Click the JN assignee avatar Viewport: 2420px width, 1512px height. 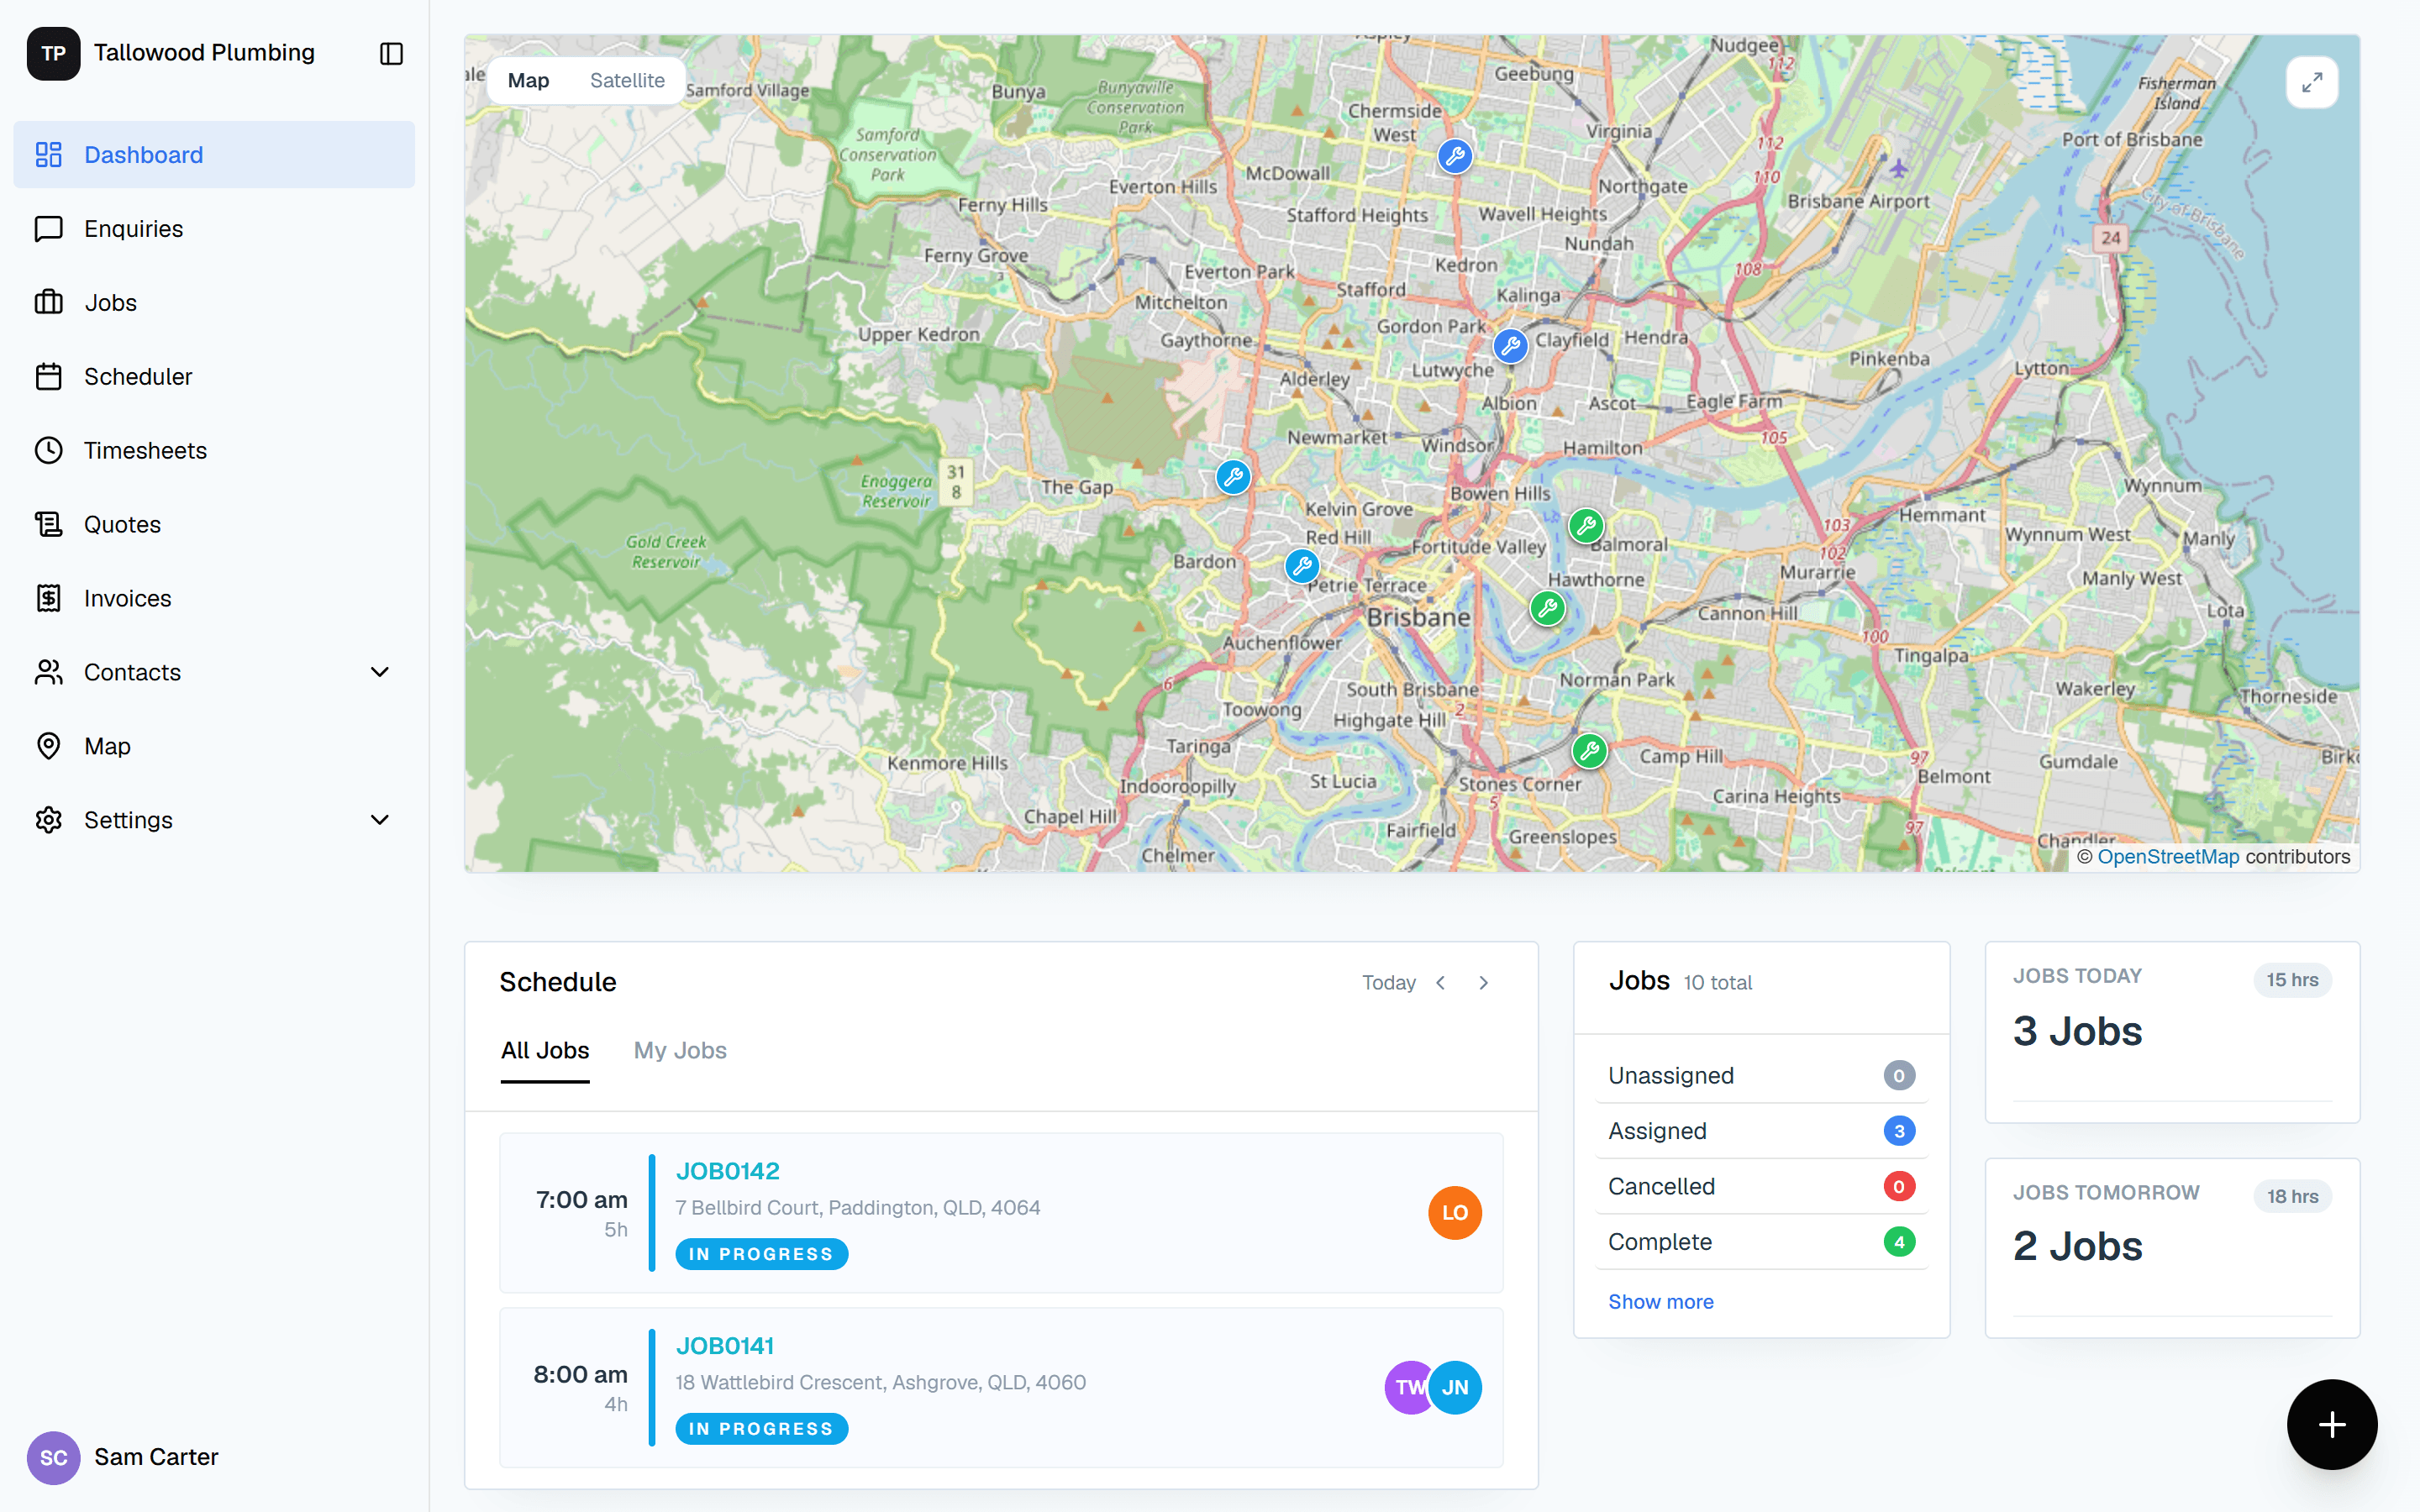click(1455, 1388)
